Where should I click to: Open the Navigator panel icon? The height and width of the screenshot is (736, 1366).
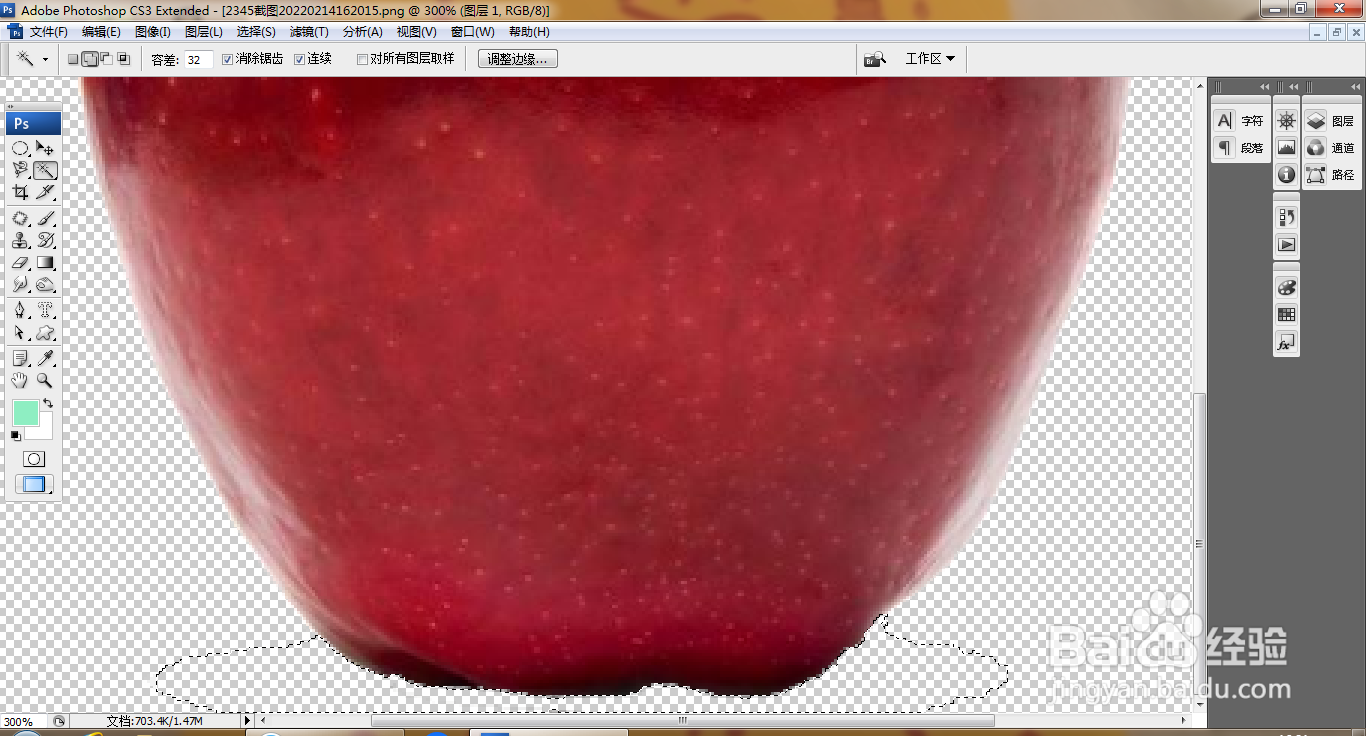tap(1287, 121)
